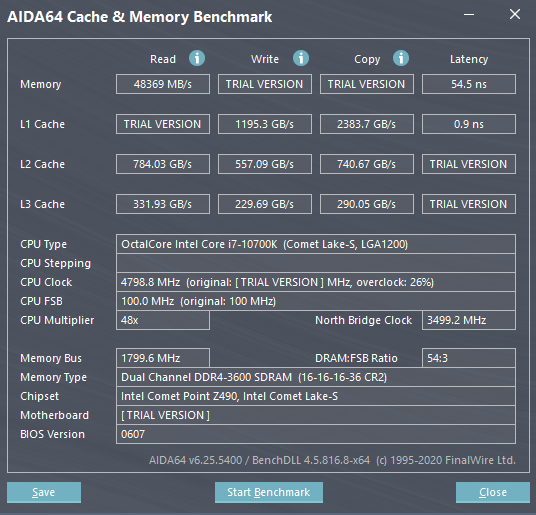Image resolution: width=536 pixels, height=515 pixels.
Task: Click the L1 Cache Write 1195.3 GB/s box
Action: click(x=265, y=124)
